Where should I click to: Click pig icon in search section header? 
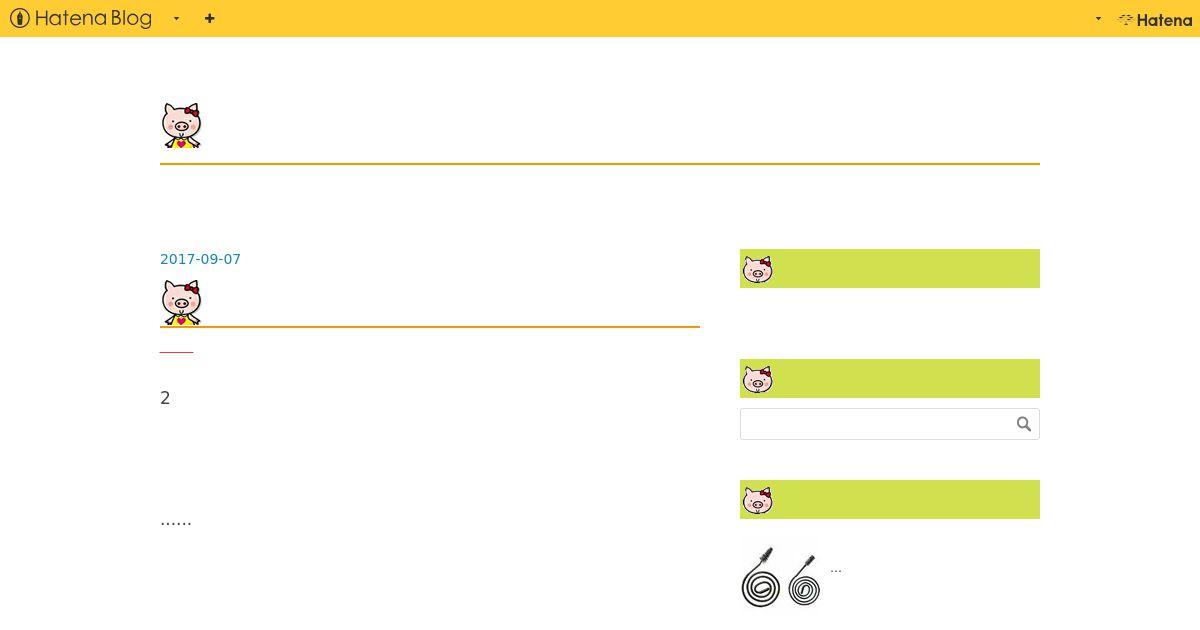click(758, 379)
